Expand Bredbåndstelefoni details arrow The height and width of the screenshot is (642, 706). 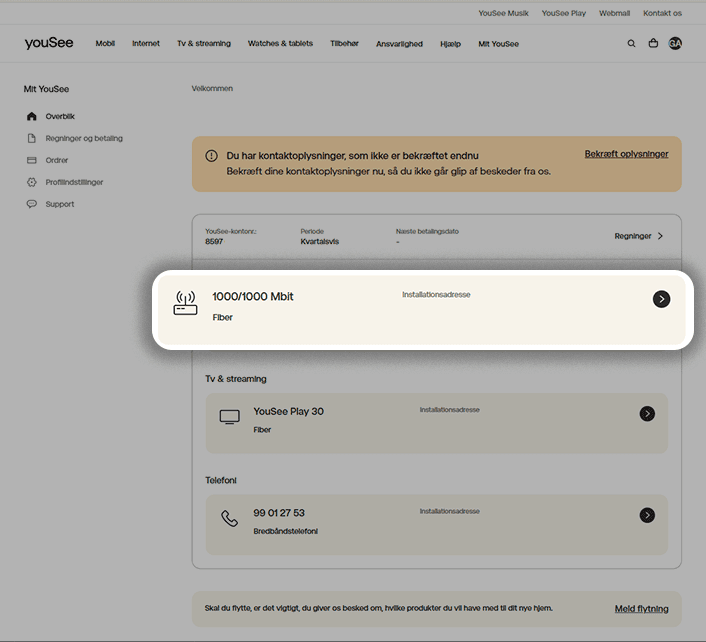click(x=647, y=515)
